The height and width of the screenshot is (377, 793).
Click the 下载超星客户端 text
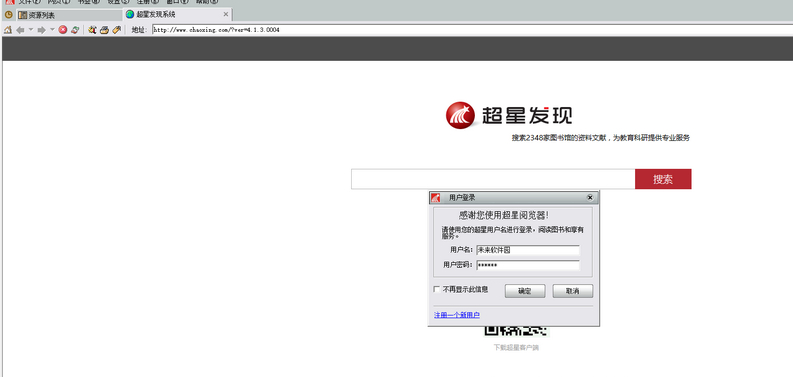[x=516, y=348]
